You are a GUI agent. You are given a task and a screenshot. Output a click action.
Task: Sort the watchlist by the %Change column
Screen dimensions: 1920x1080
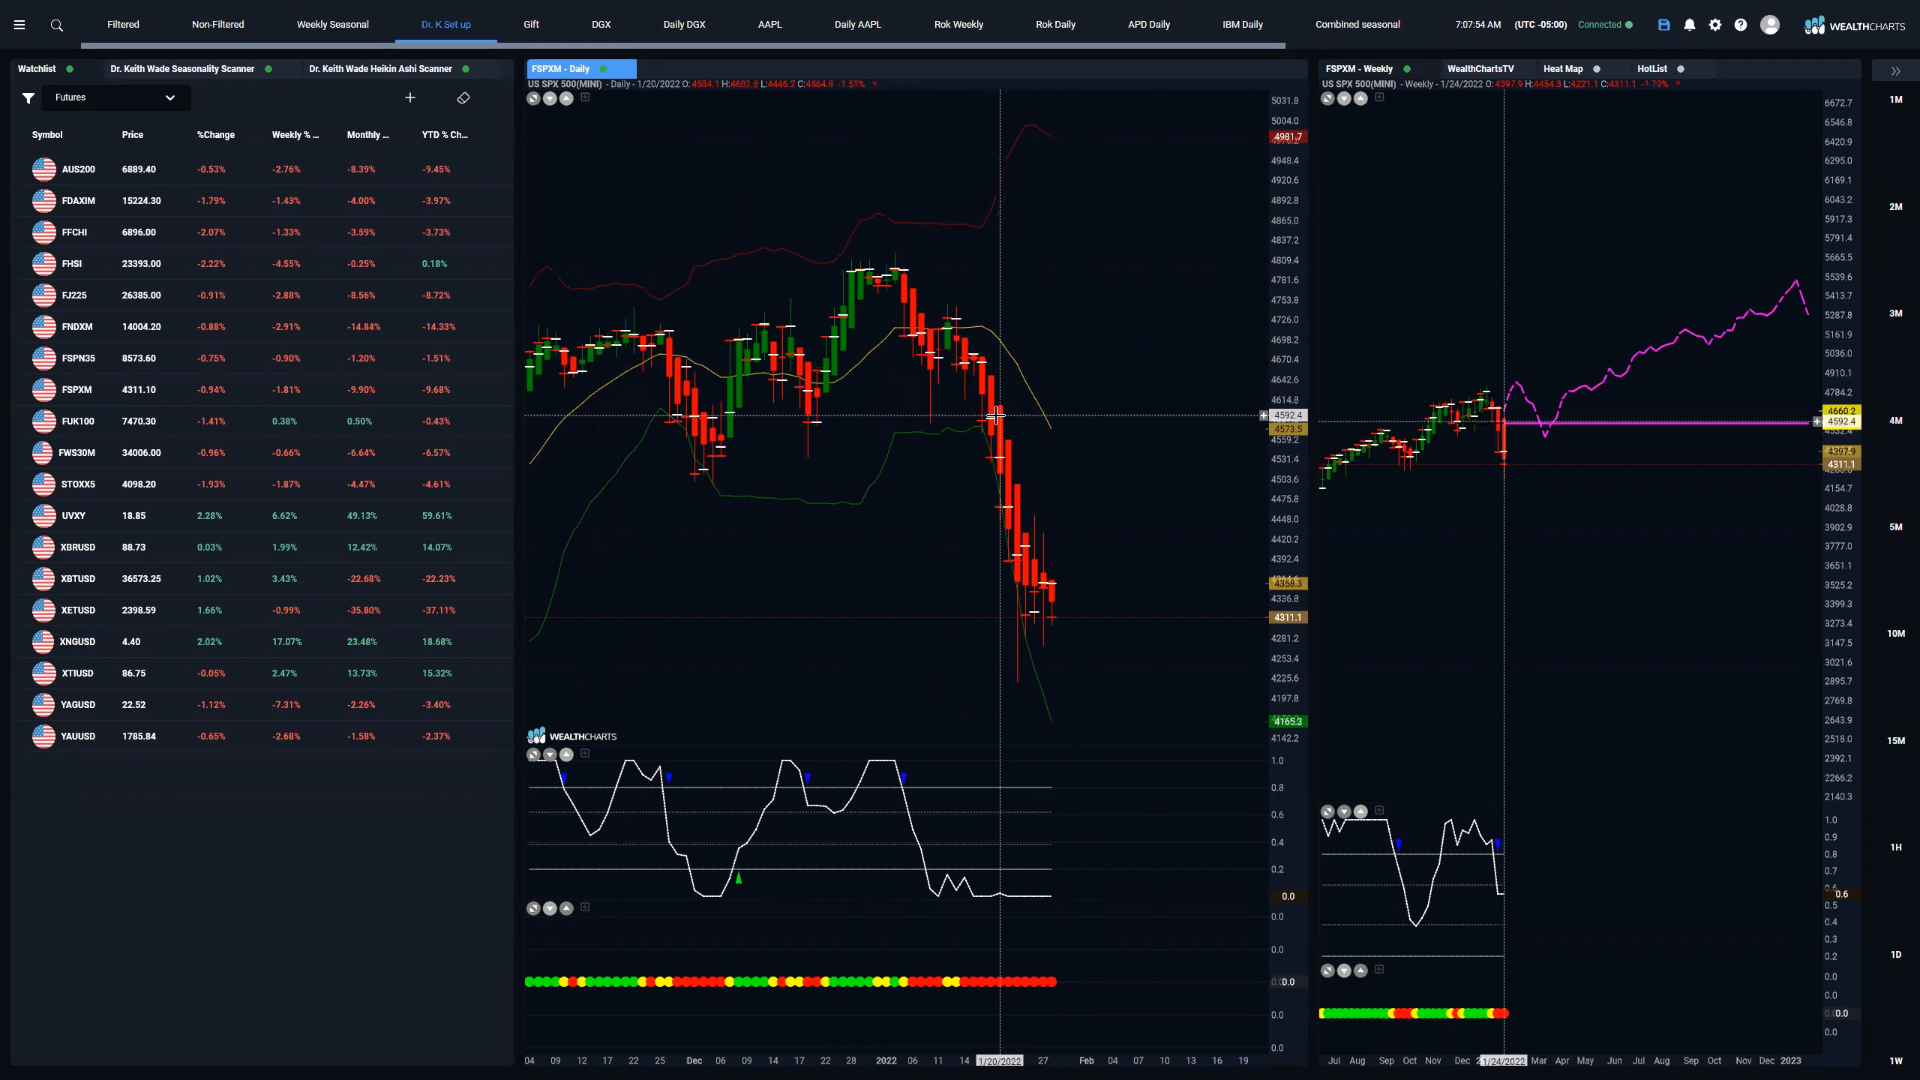[216, 135]
